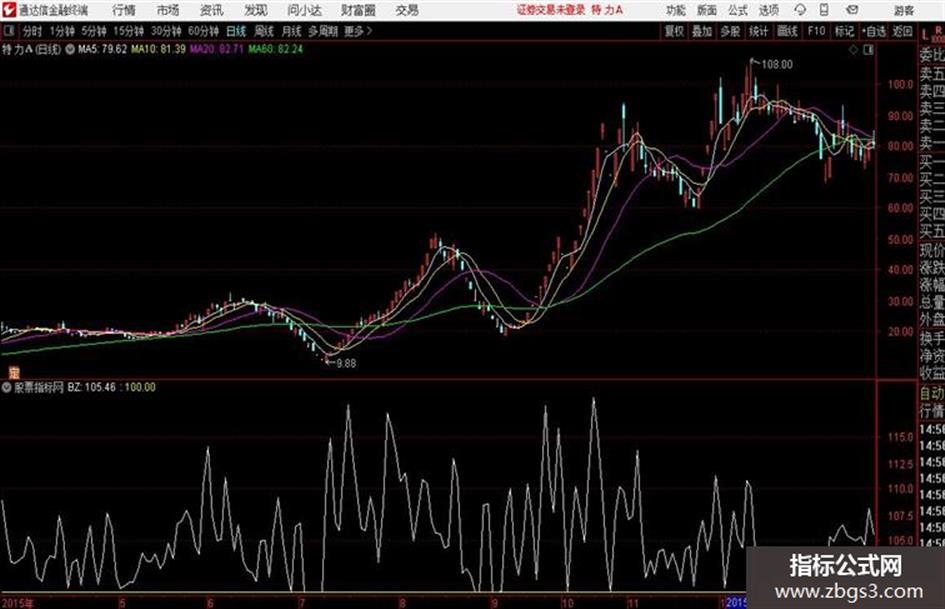This screenshot has height=609, width=945.
Task: Open the mail envelope icon
Action: click(x=852, y=10)
